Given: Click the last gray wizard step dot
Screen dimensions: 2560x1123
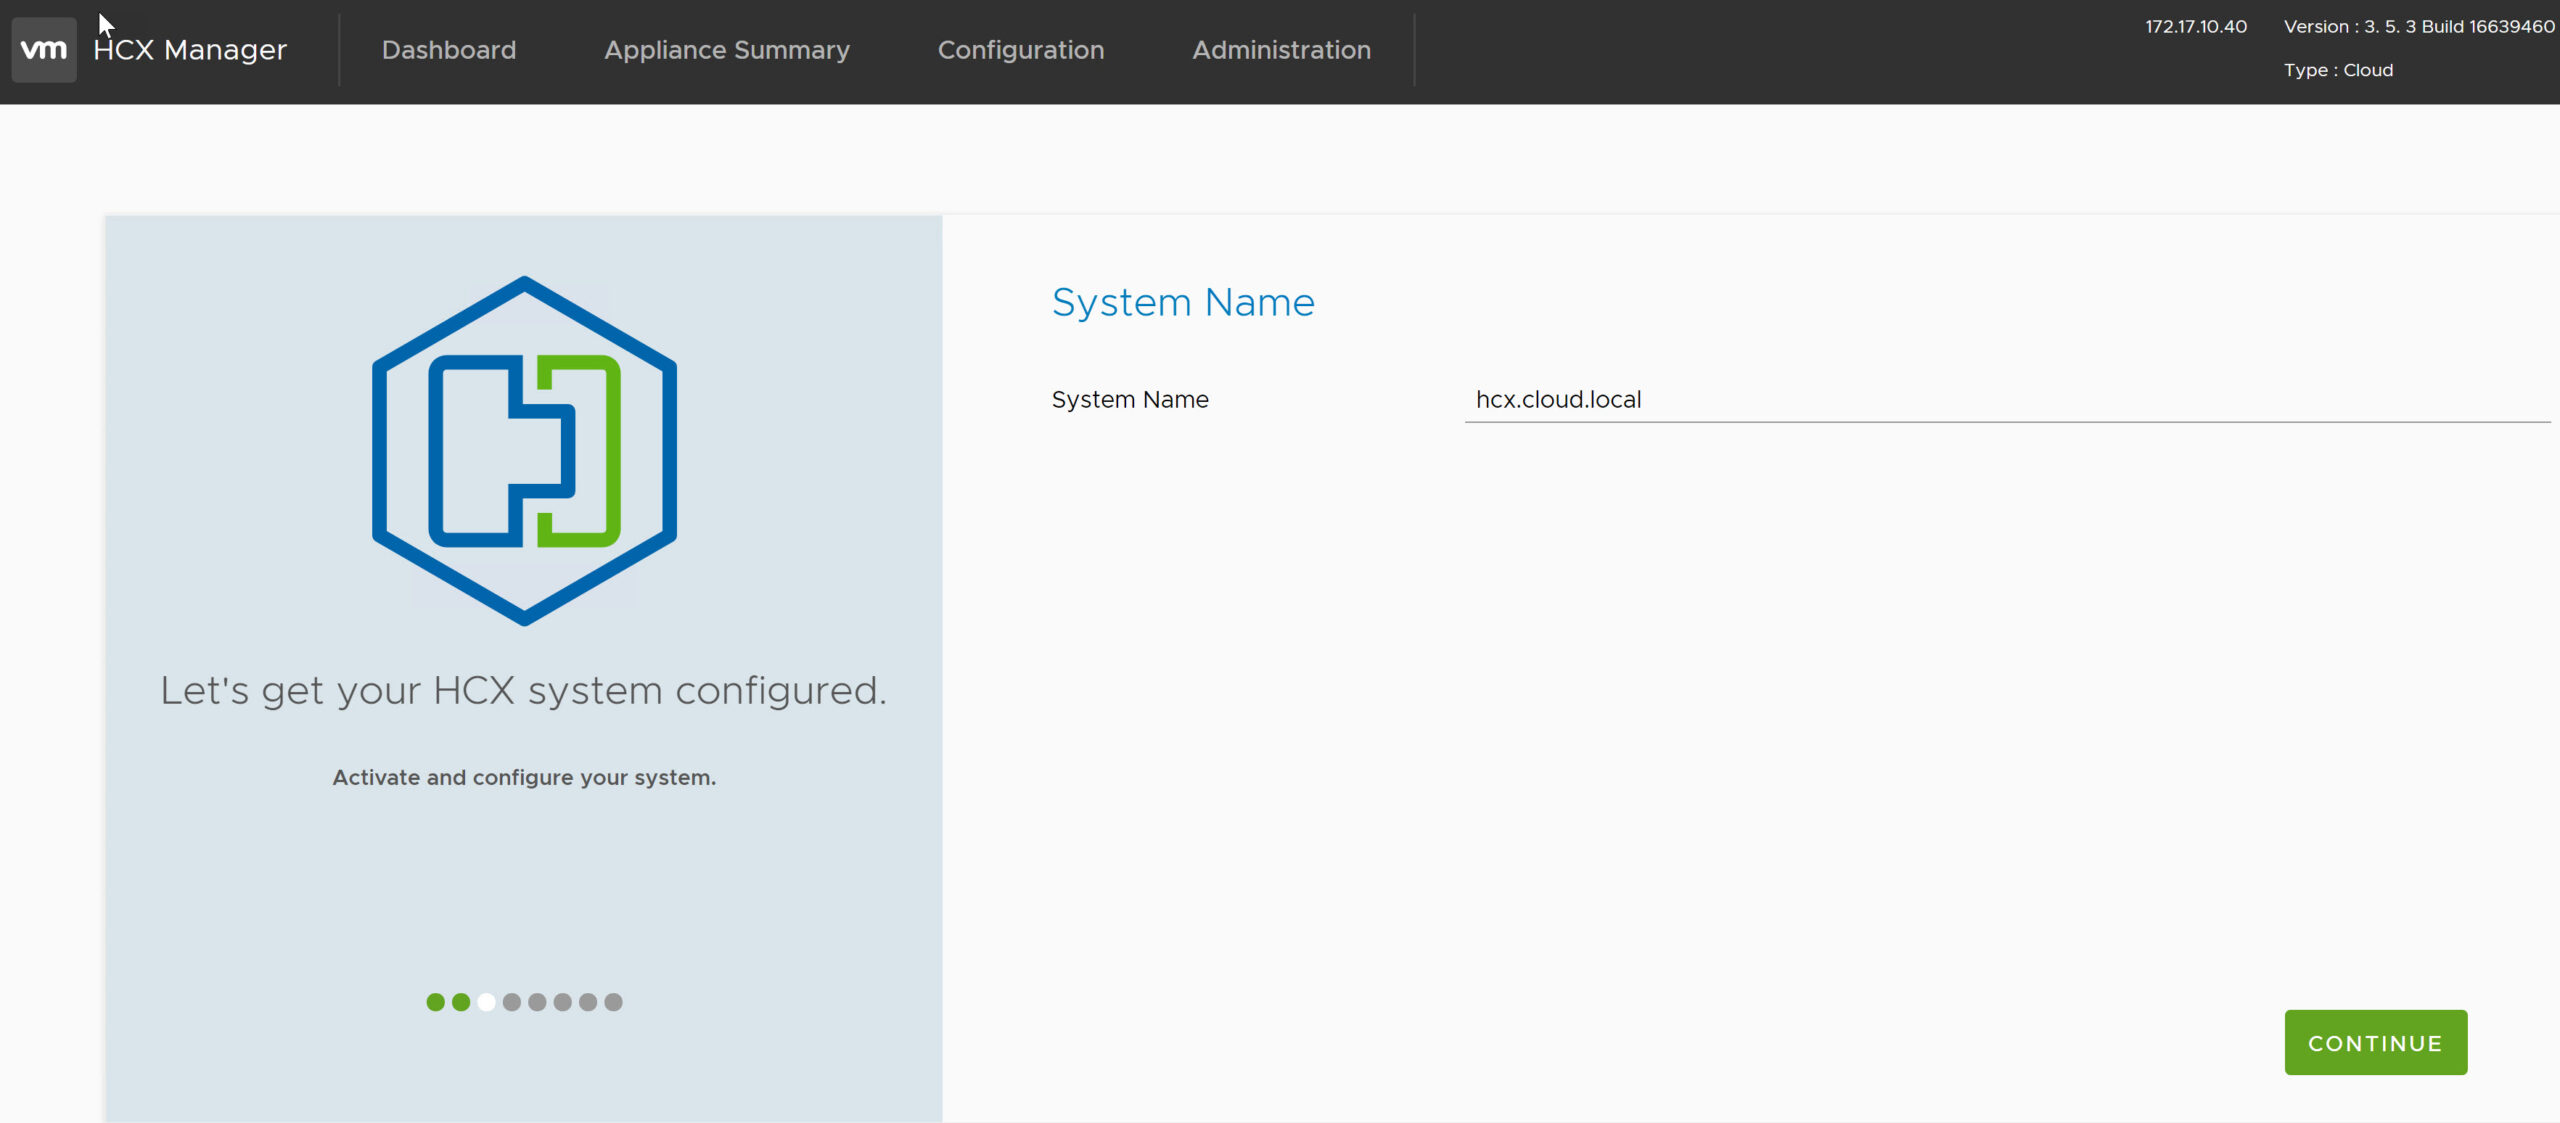Looking at the screenshot, I should 613,1002.
